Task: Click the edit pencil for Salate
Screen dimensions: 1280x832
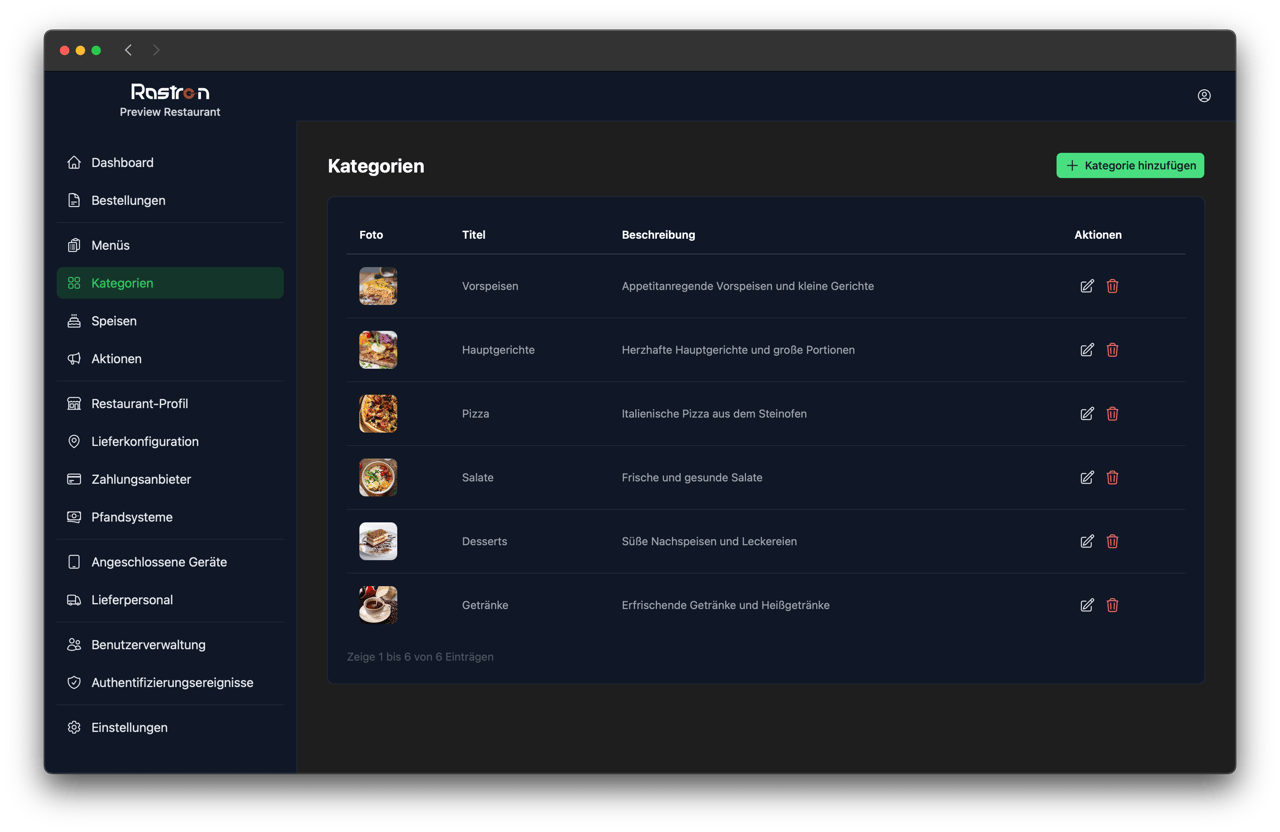Action: tap(1087, 478)
